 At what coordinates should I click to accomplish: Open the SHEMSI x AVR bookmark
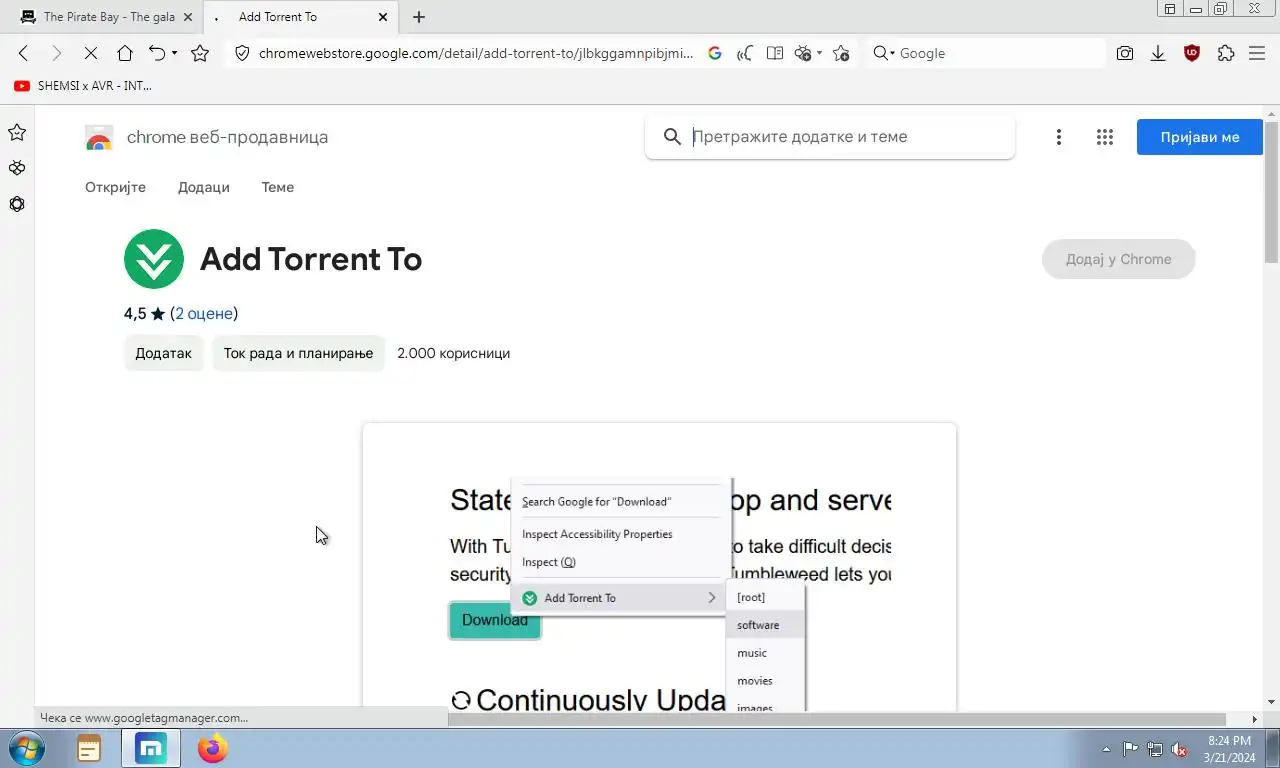point(83,86)
